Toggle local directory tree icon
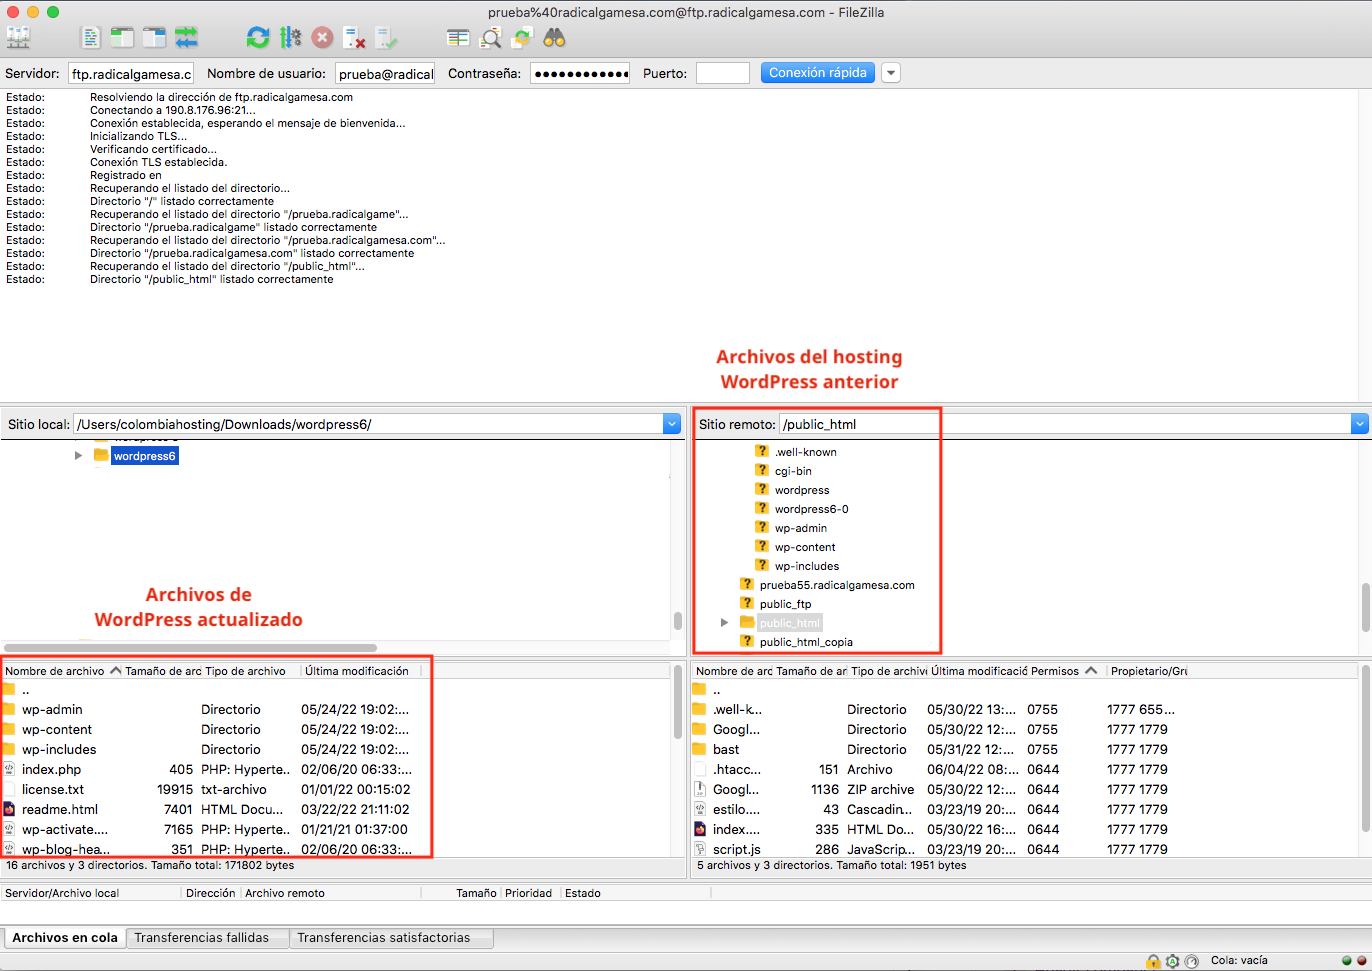The width and height of the screenshot is (1372, 971). tap(122, 38)
